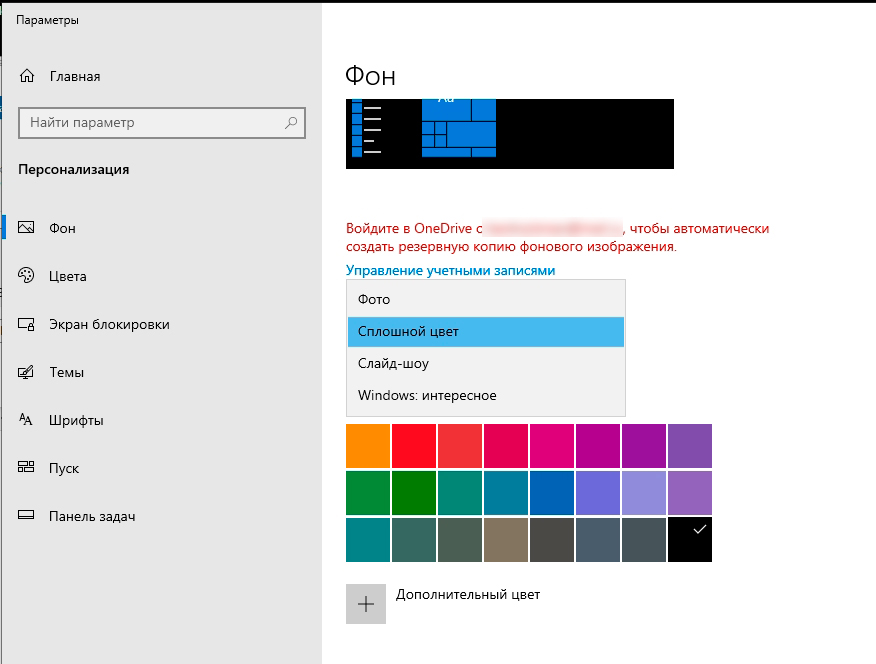Choose Слайд-шоу option

point(485,364)
